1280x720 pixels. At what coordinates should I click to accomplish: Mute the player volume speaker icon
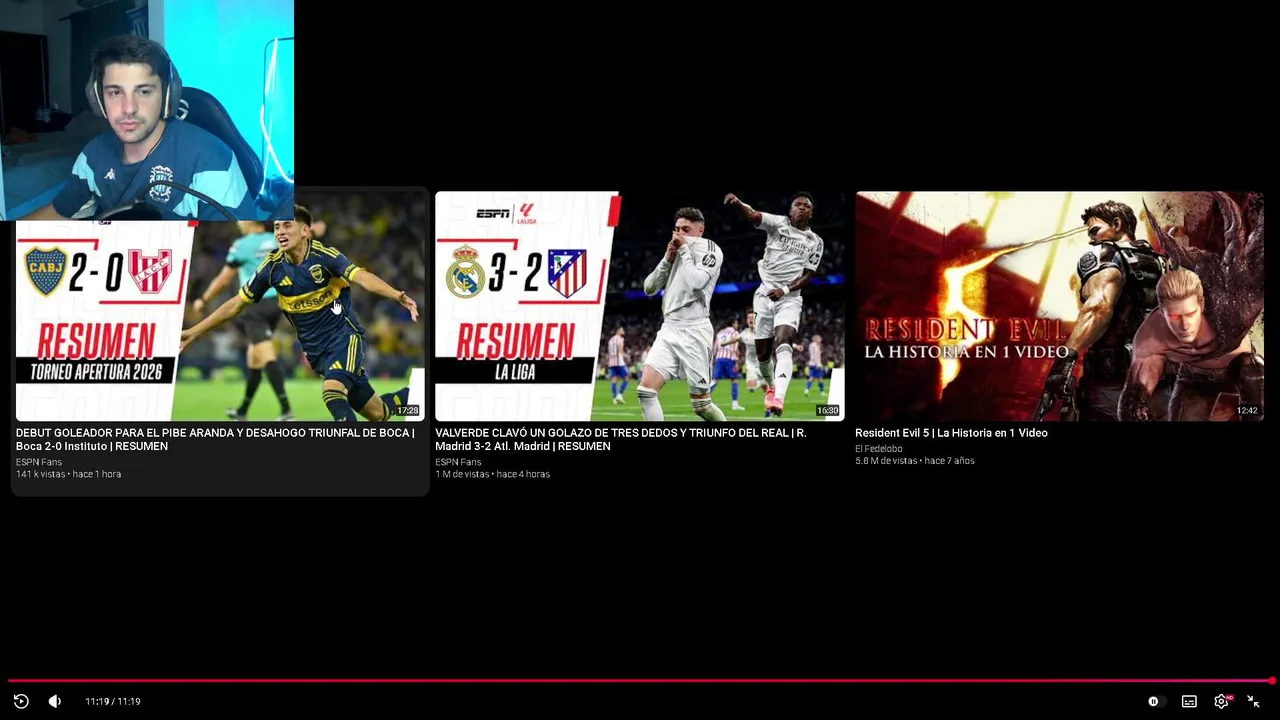pyautogui.click(x=55, y=701)
